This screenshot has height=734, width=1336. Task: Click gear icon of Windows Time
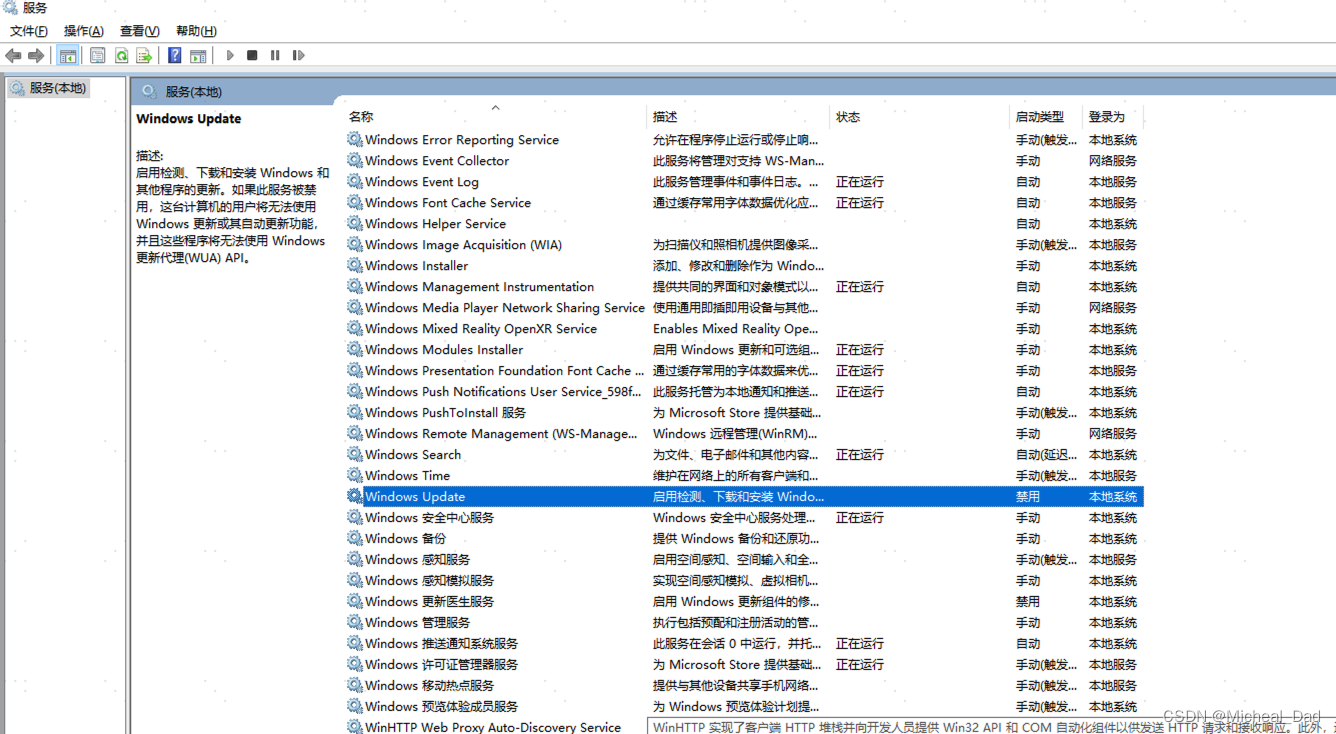tap(355, 476)
